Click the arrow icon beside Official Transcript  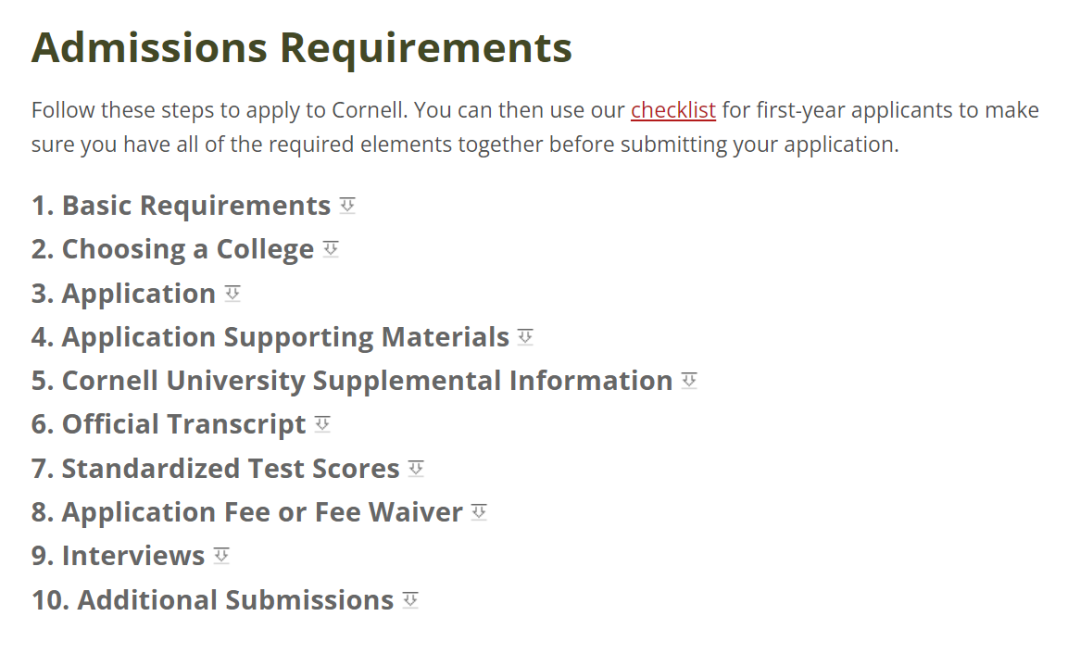tap(322, 424)
